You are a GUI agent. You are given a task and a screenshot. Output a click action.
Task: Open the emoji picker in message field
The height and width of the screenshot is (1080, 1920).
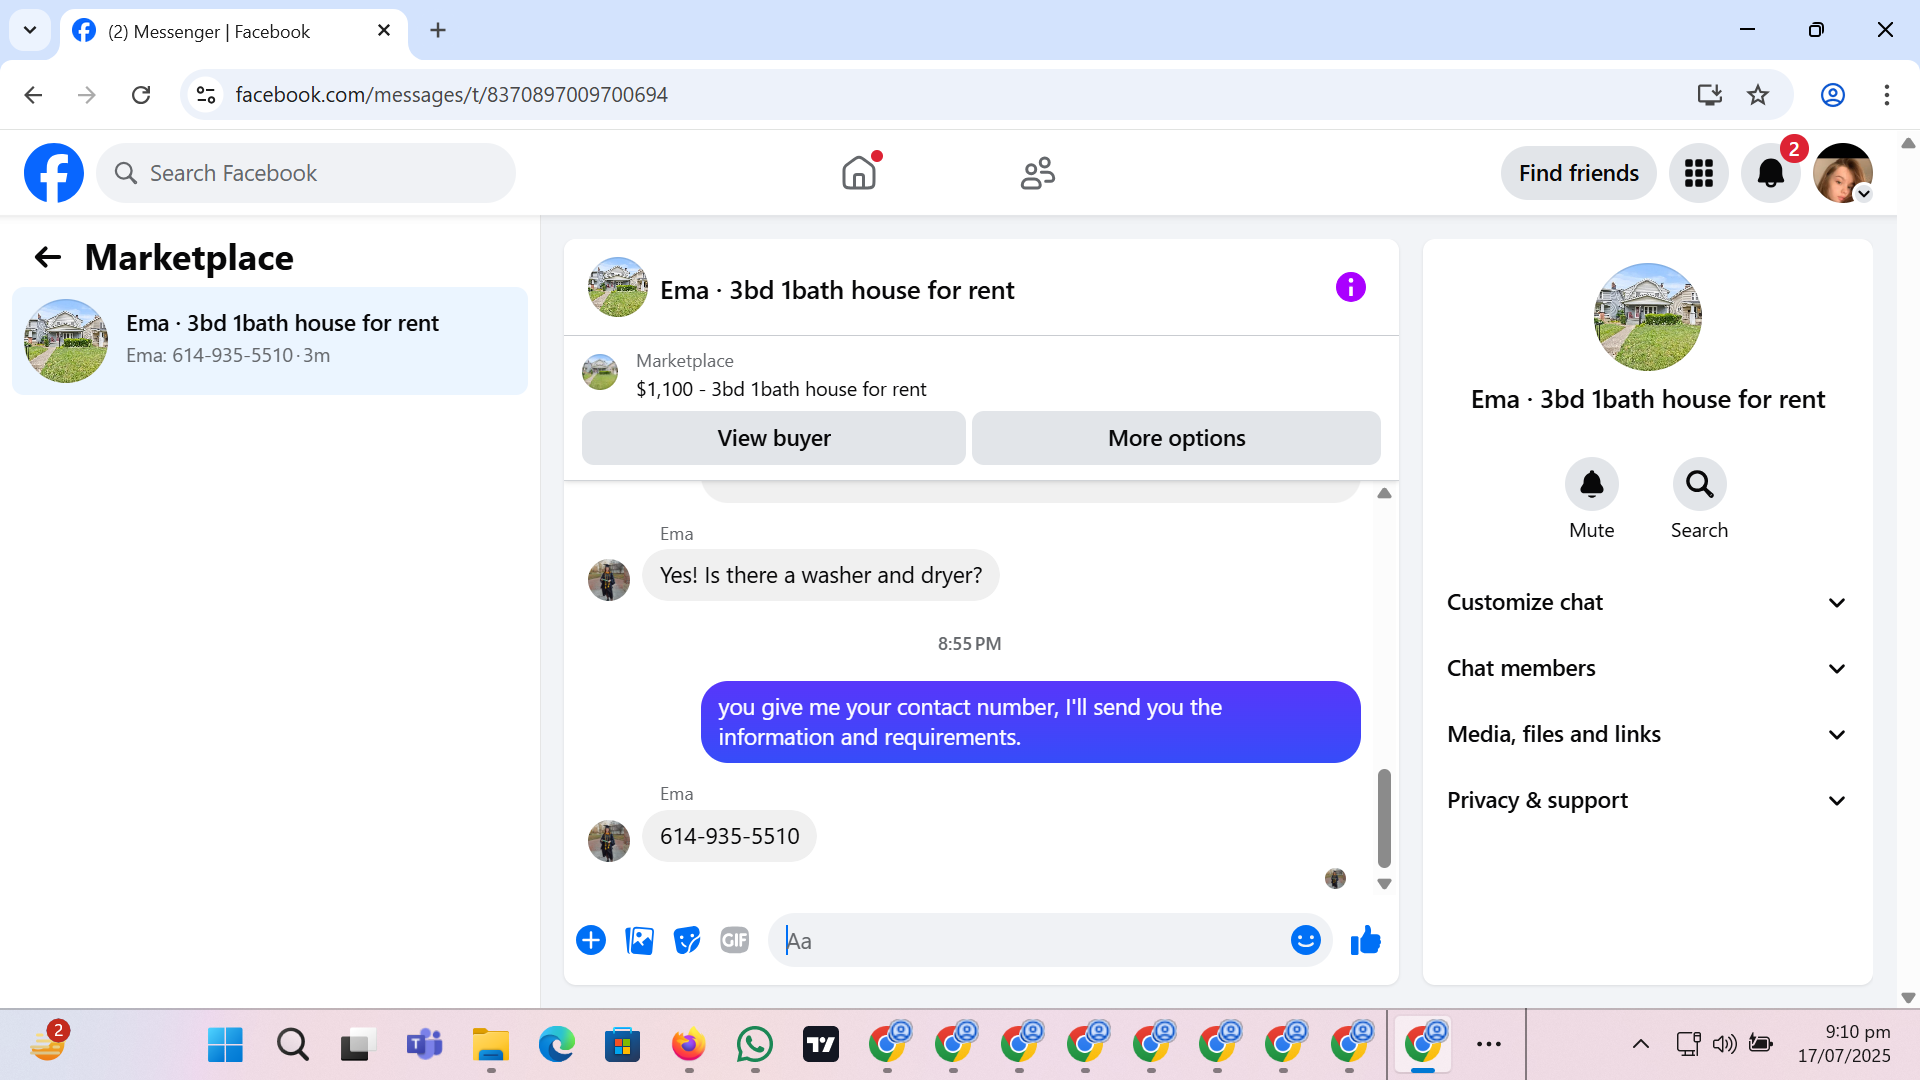1305,940
